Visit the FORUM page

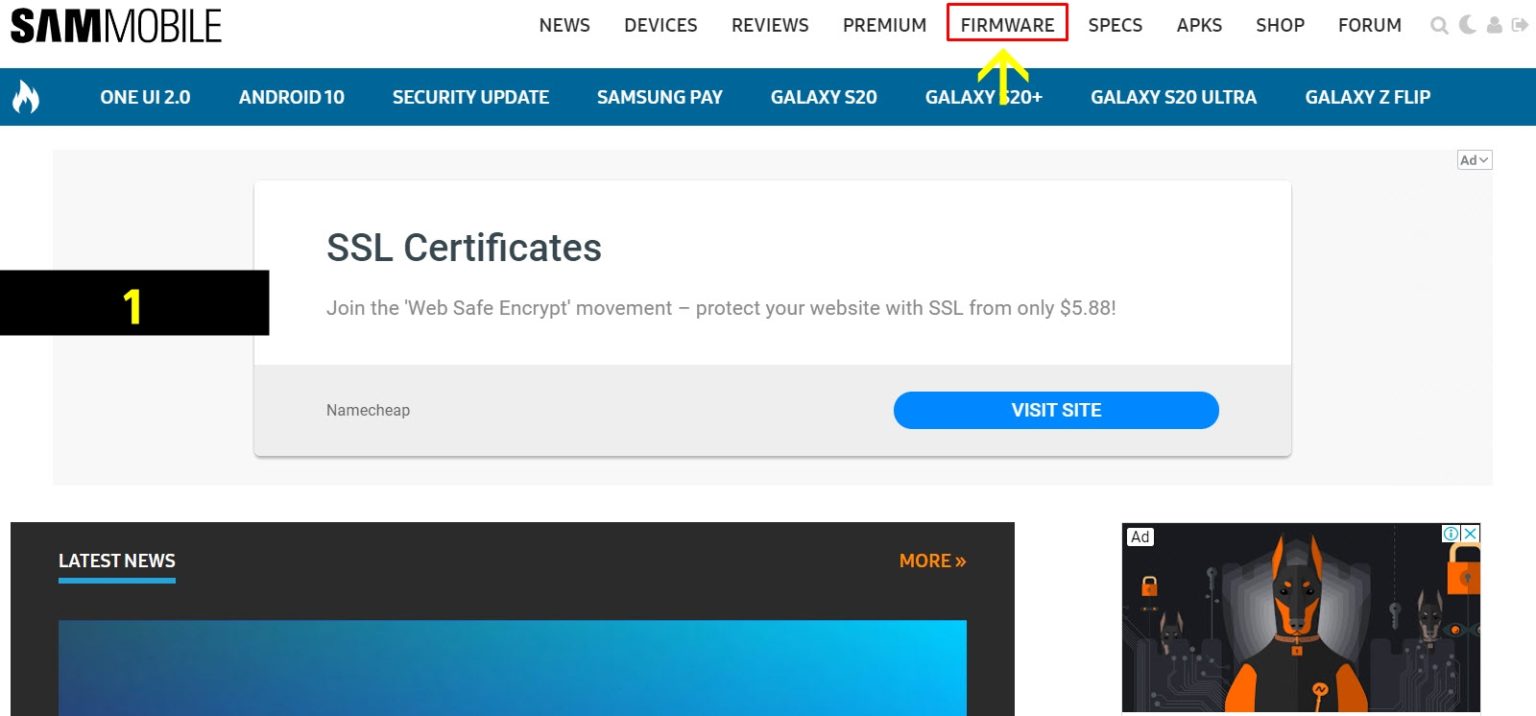click(x=1370, y=25)
